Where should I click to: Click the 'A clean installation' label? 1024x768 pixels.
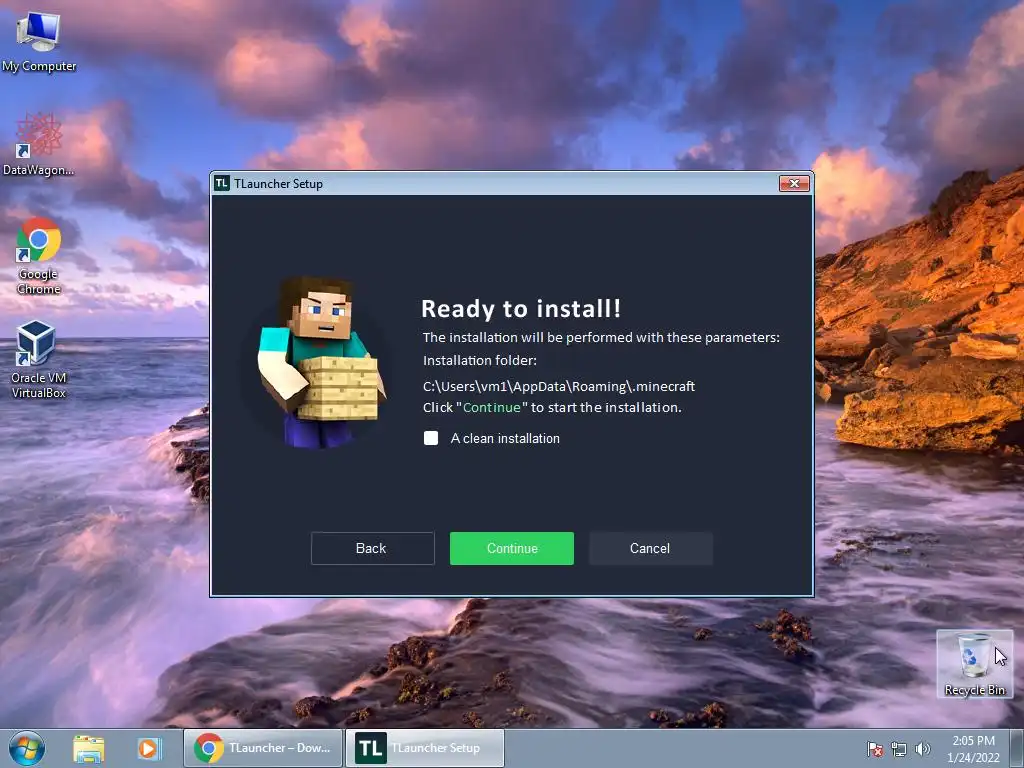tap(505, 438)
